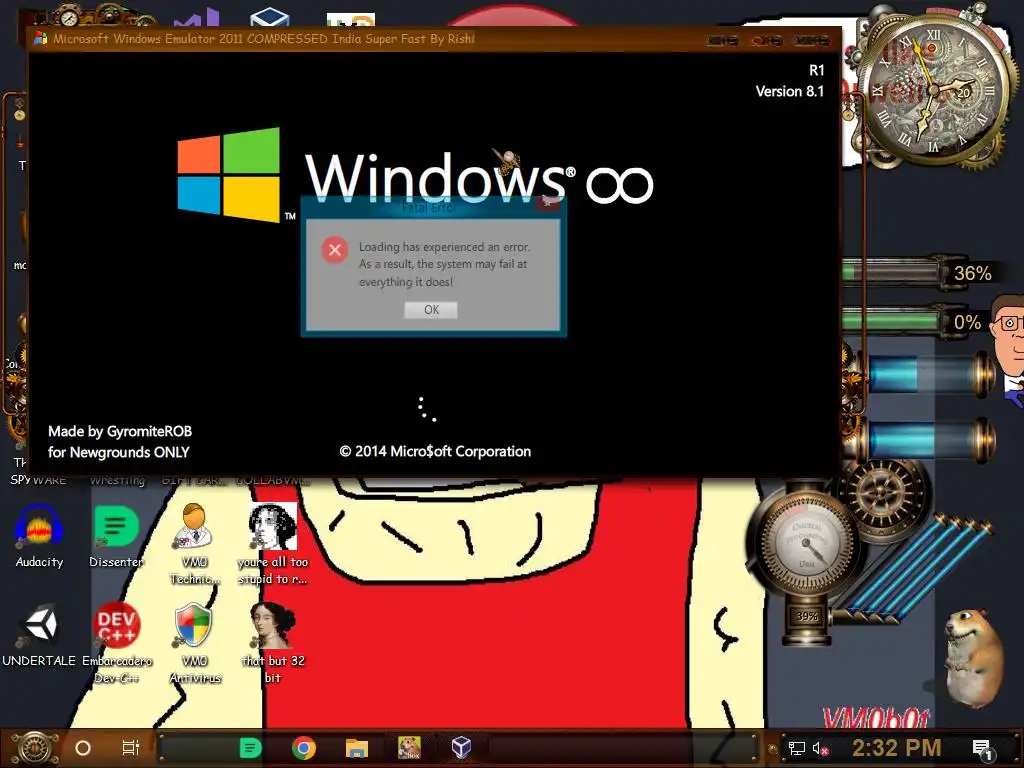Open the Embarcadero Dev-C++ shortcut

pyautogui.click(x=117, y=643)
